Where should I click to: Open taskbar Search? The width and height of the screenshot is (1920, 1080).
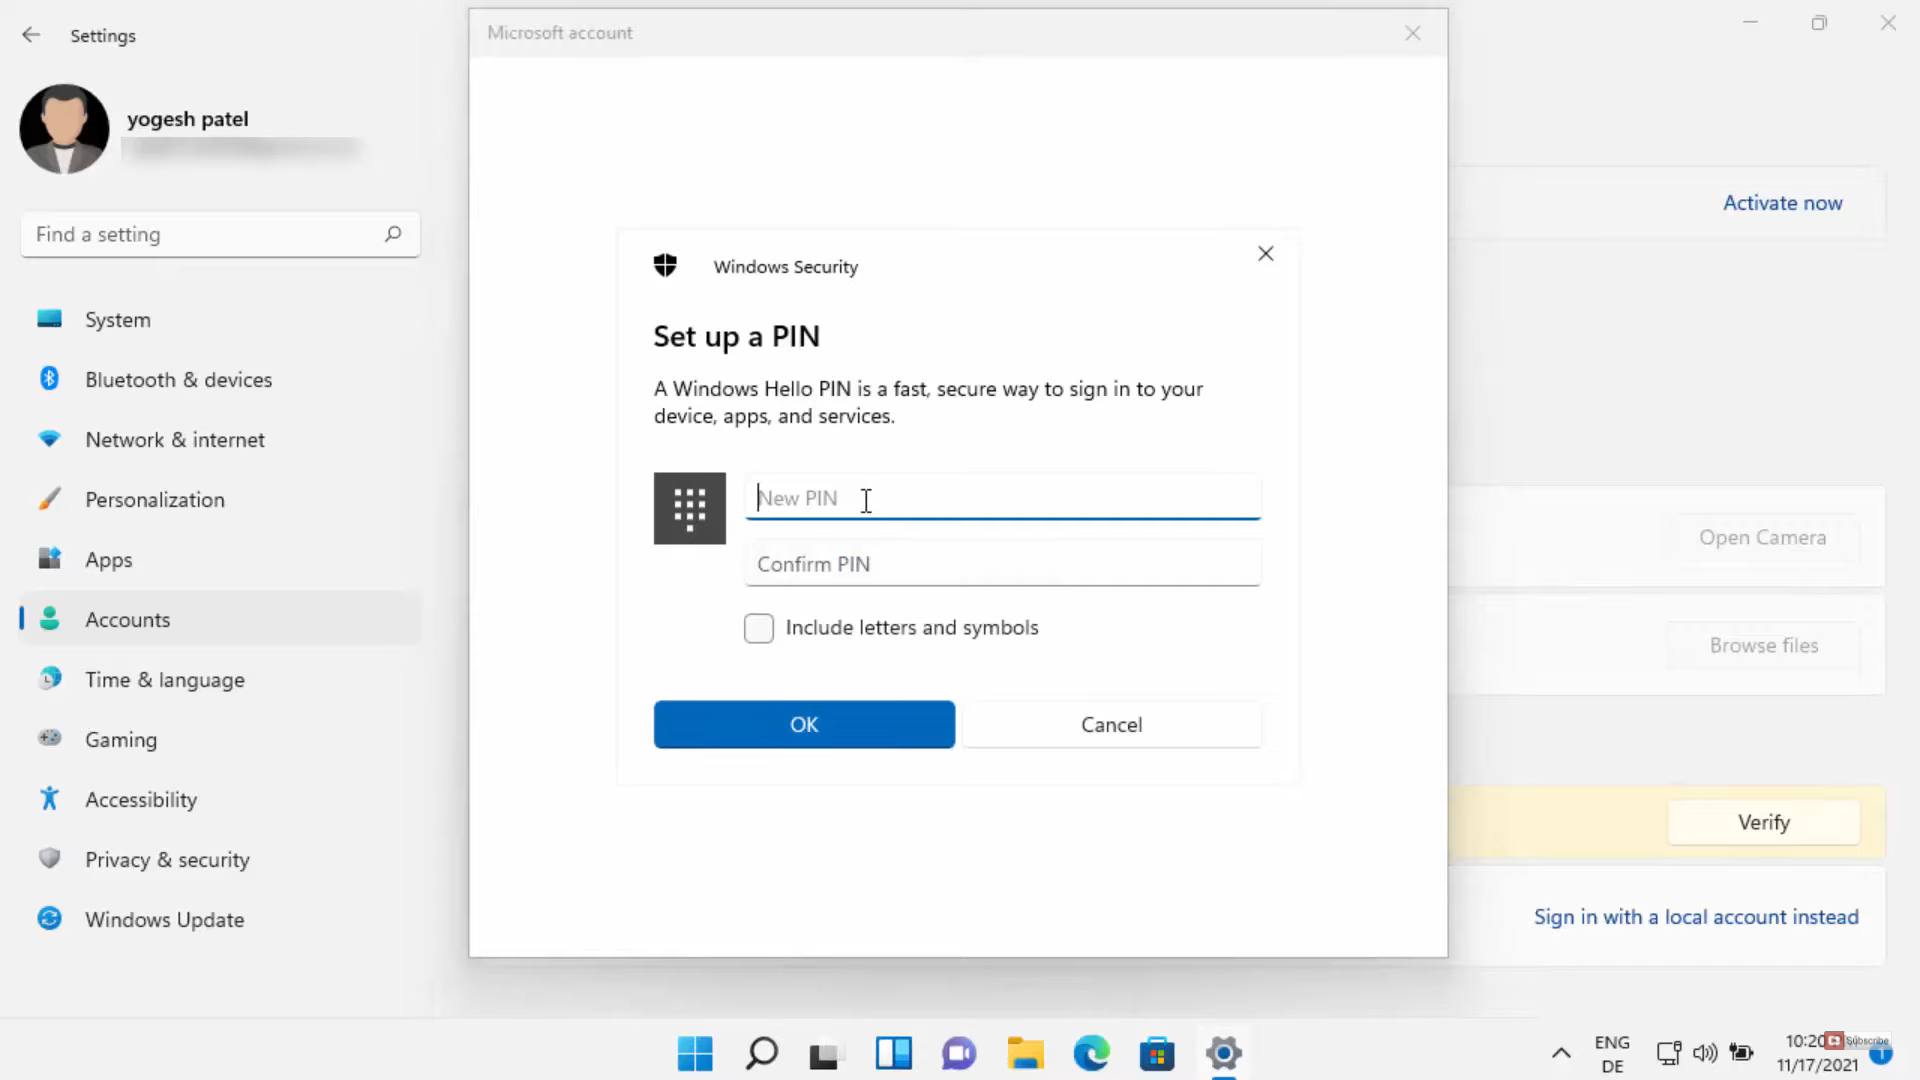762,1053
